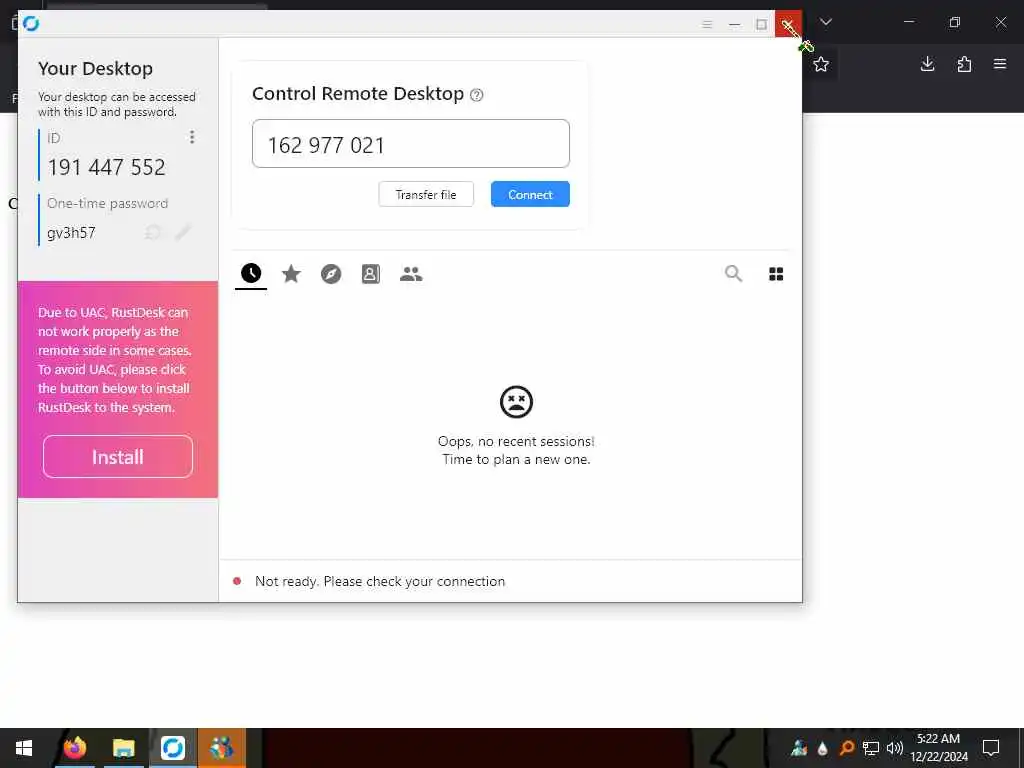Select the ID text 191 447 552
Viewport: 1024px width, 768px height.
[106, 167]
